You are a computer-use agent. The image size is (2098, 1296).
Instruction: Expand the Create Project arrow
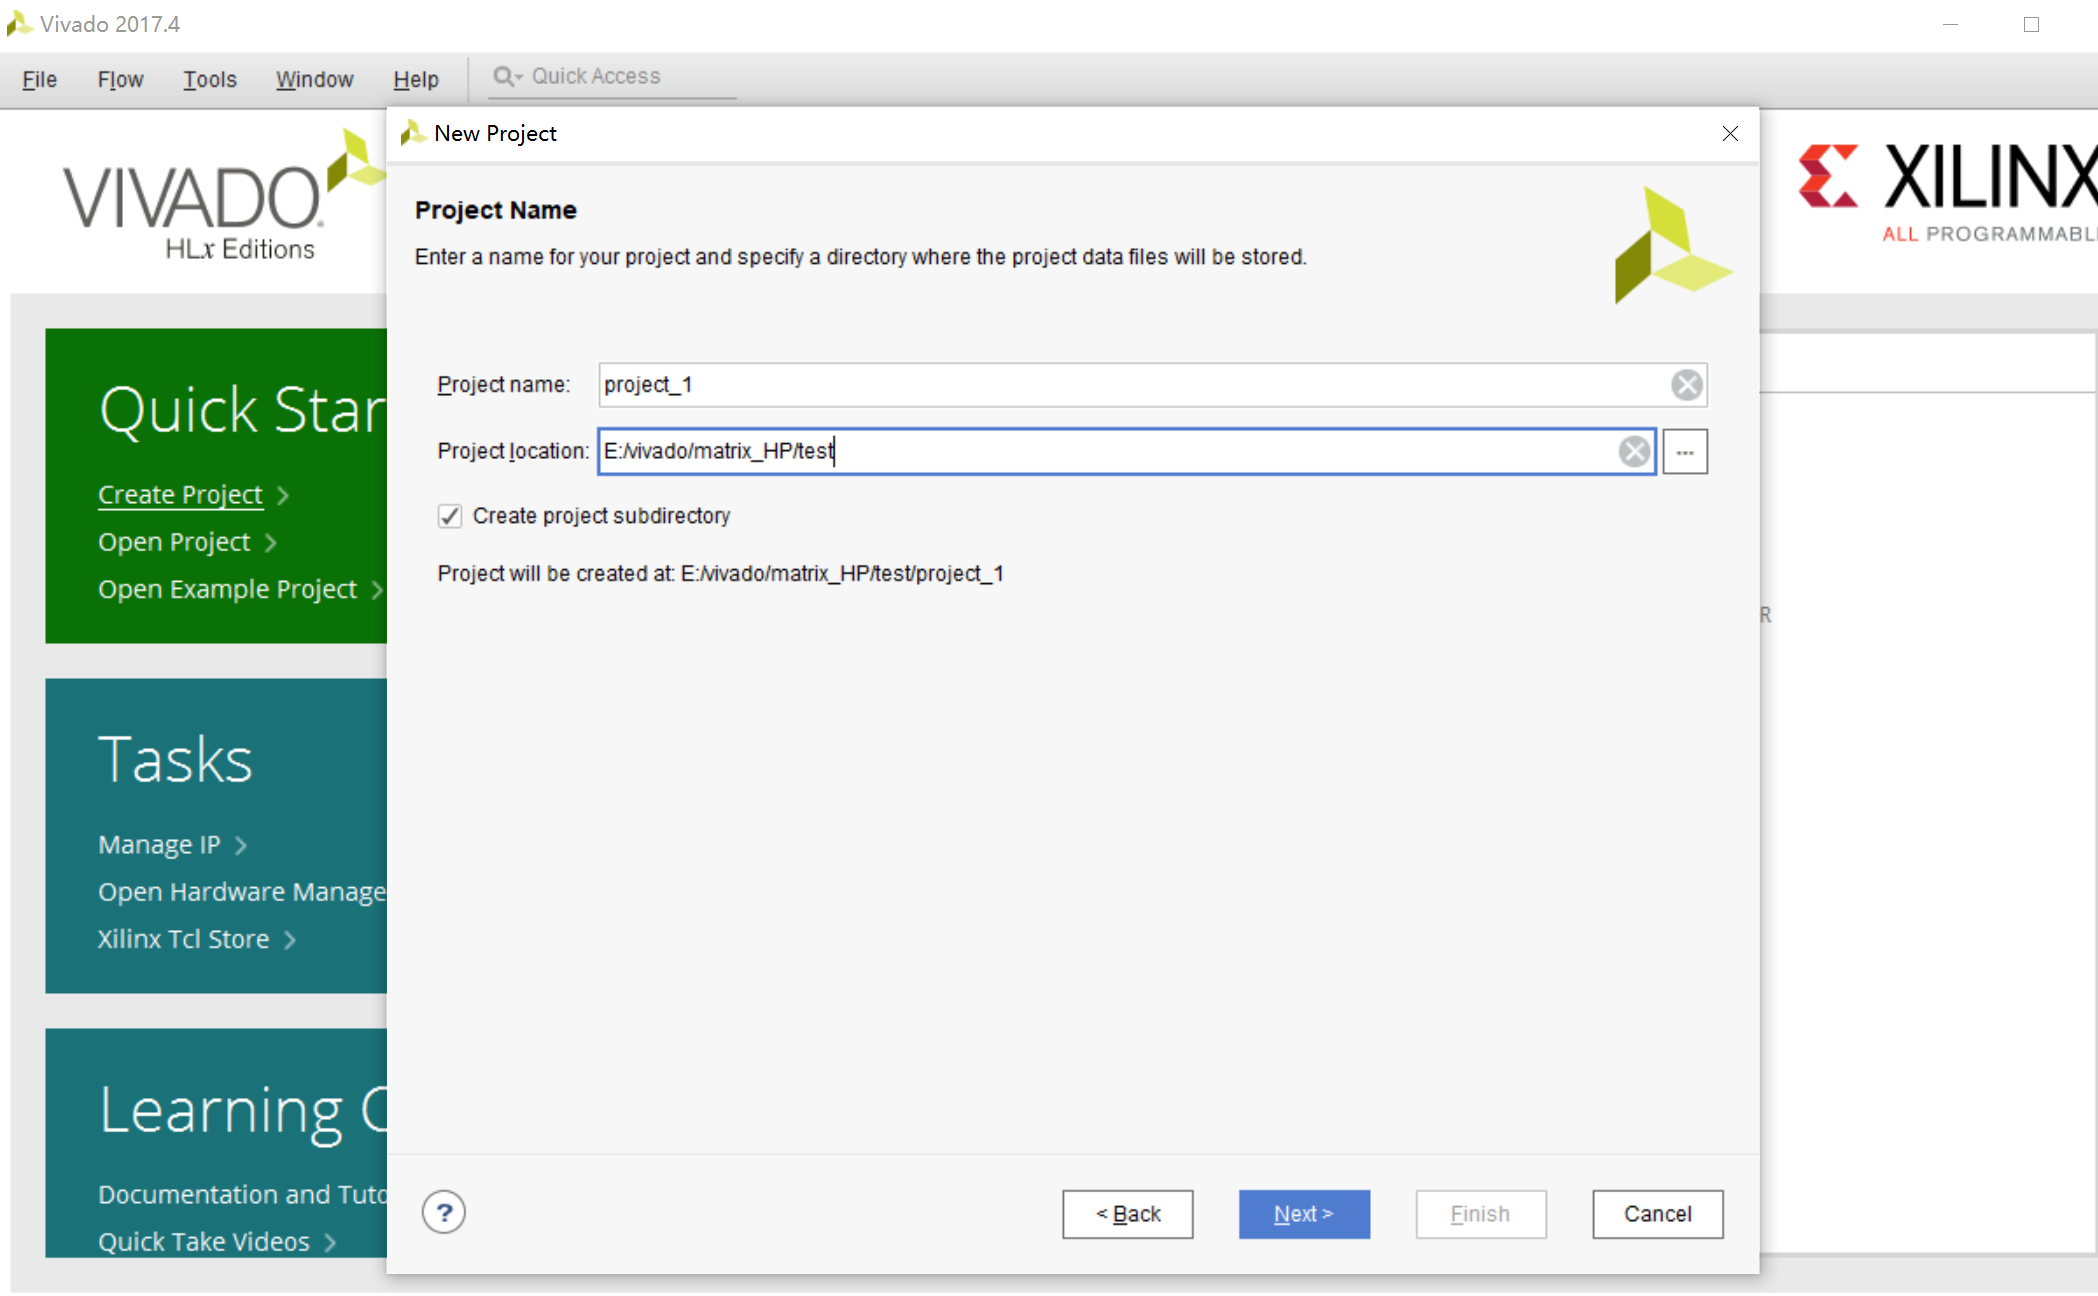click(x=283, y=496)
